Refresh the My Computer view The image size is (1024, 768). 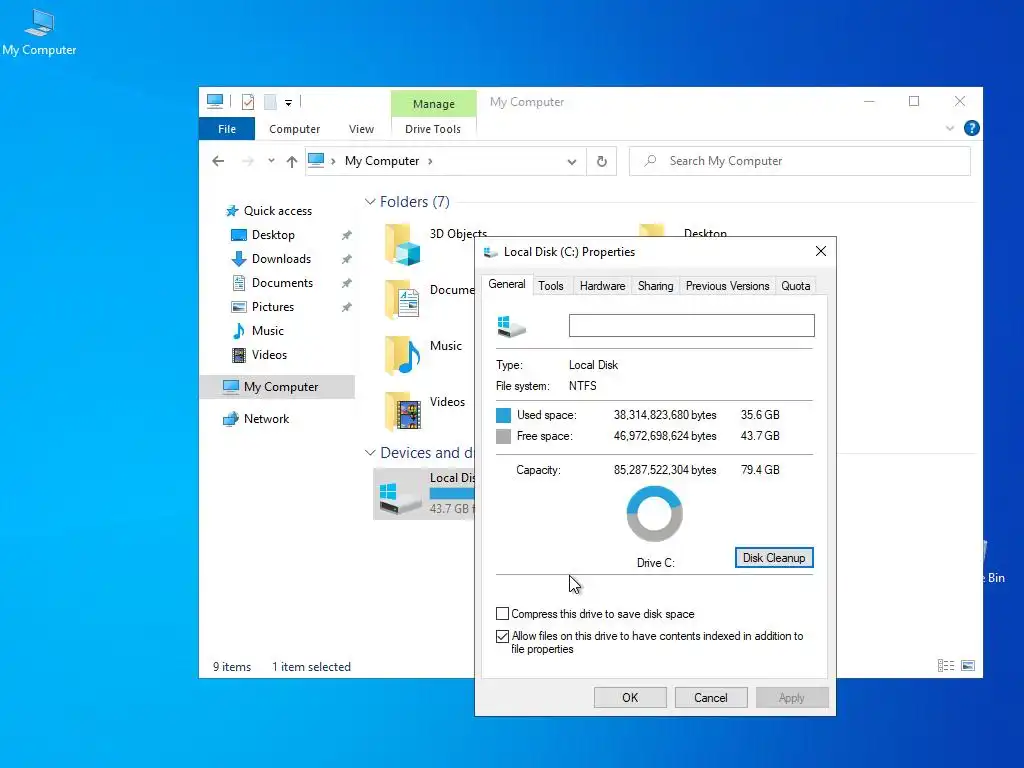click(601, 161)
